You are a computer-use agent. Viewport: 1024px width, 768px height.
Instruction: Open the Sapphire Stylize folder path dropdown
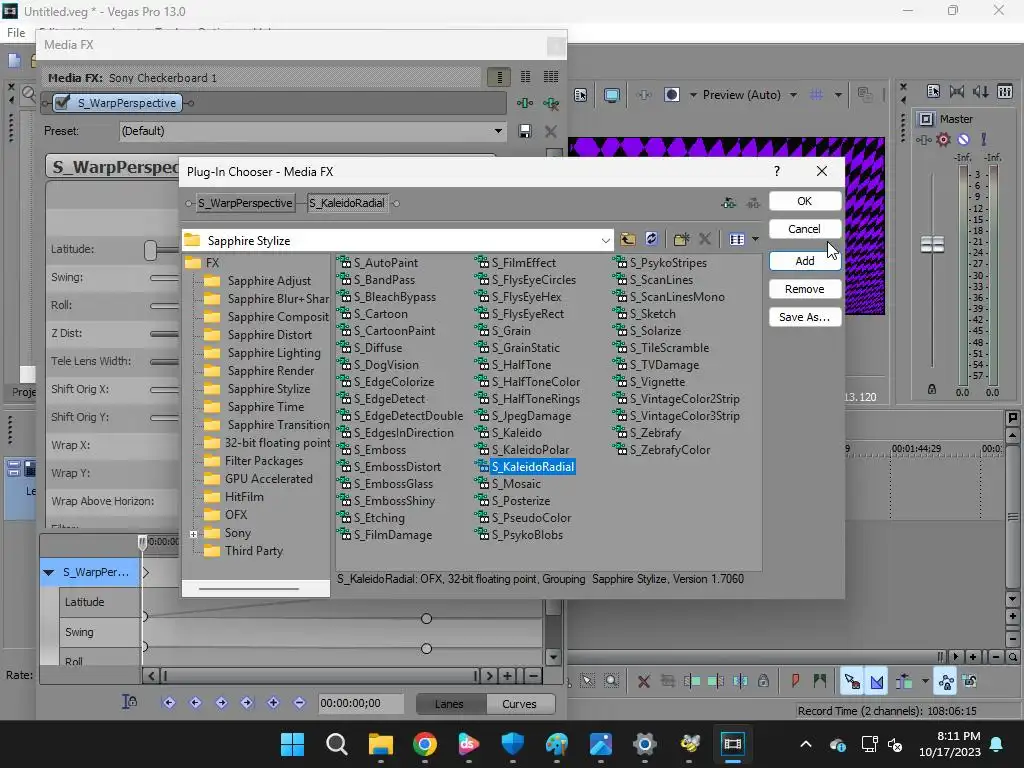click(x=605, y=240)
